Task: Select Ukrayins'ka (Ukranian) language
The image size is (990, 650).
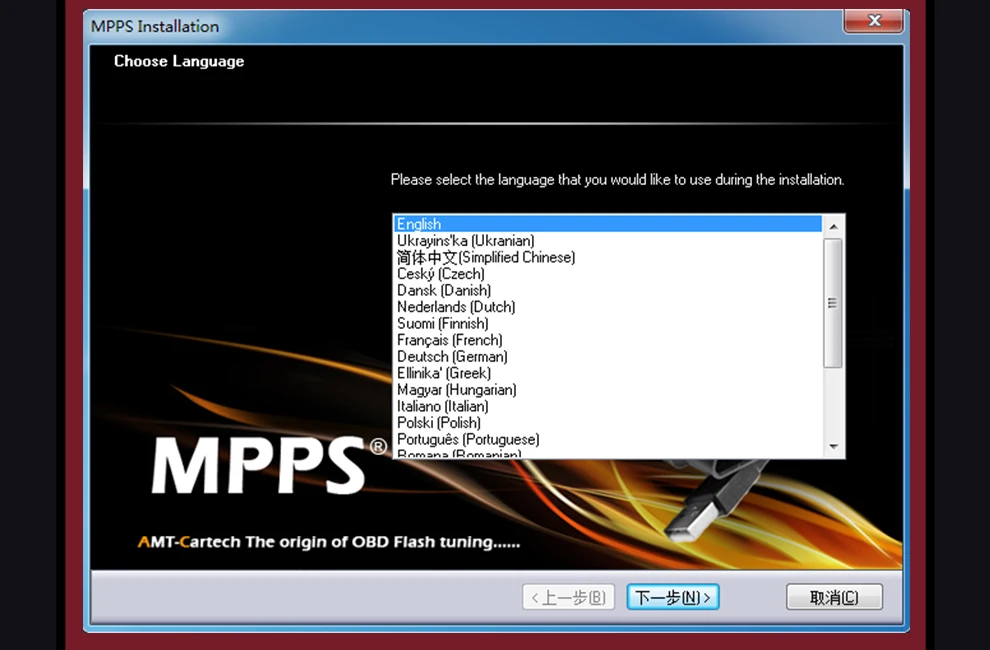Action: pyautogui.click(x=608, y=241)
